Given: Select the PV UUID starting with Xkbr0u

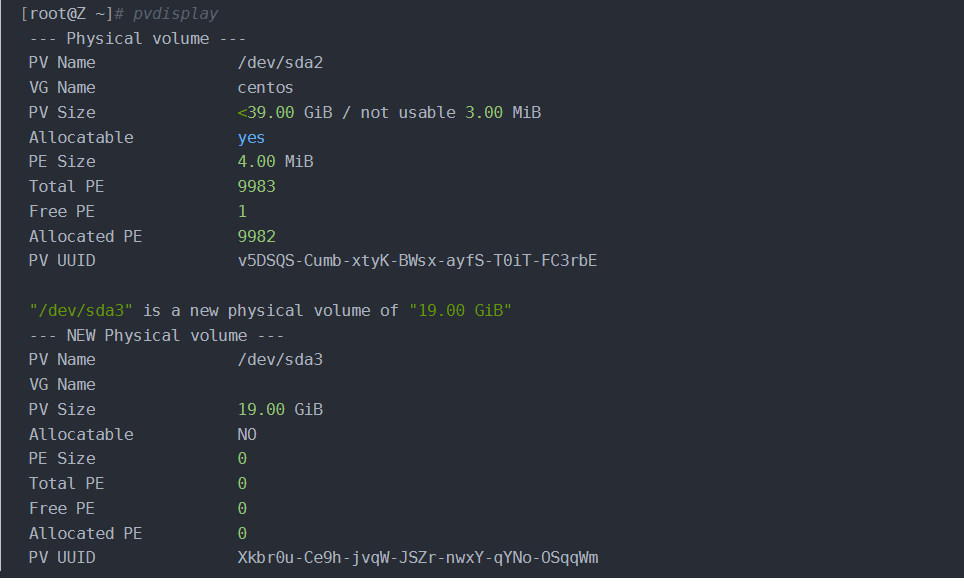Looking at the screenshot, I should click(x=417, y=558).
